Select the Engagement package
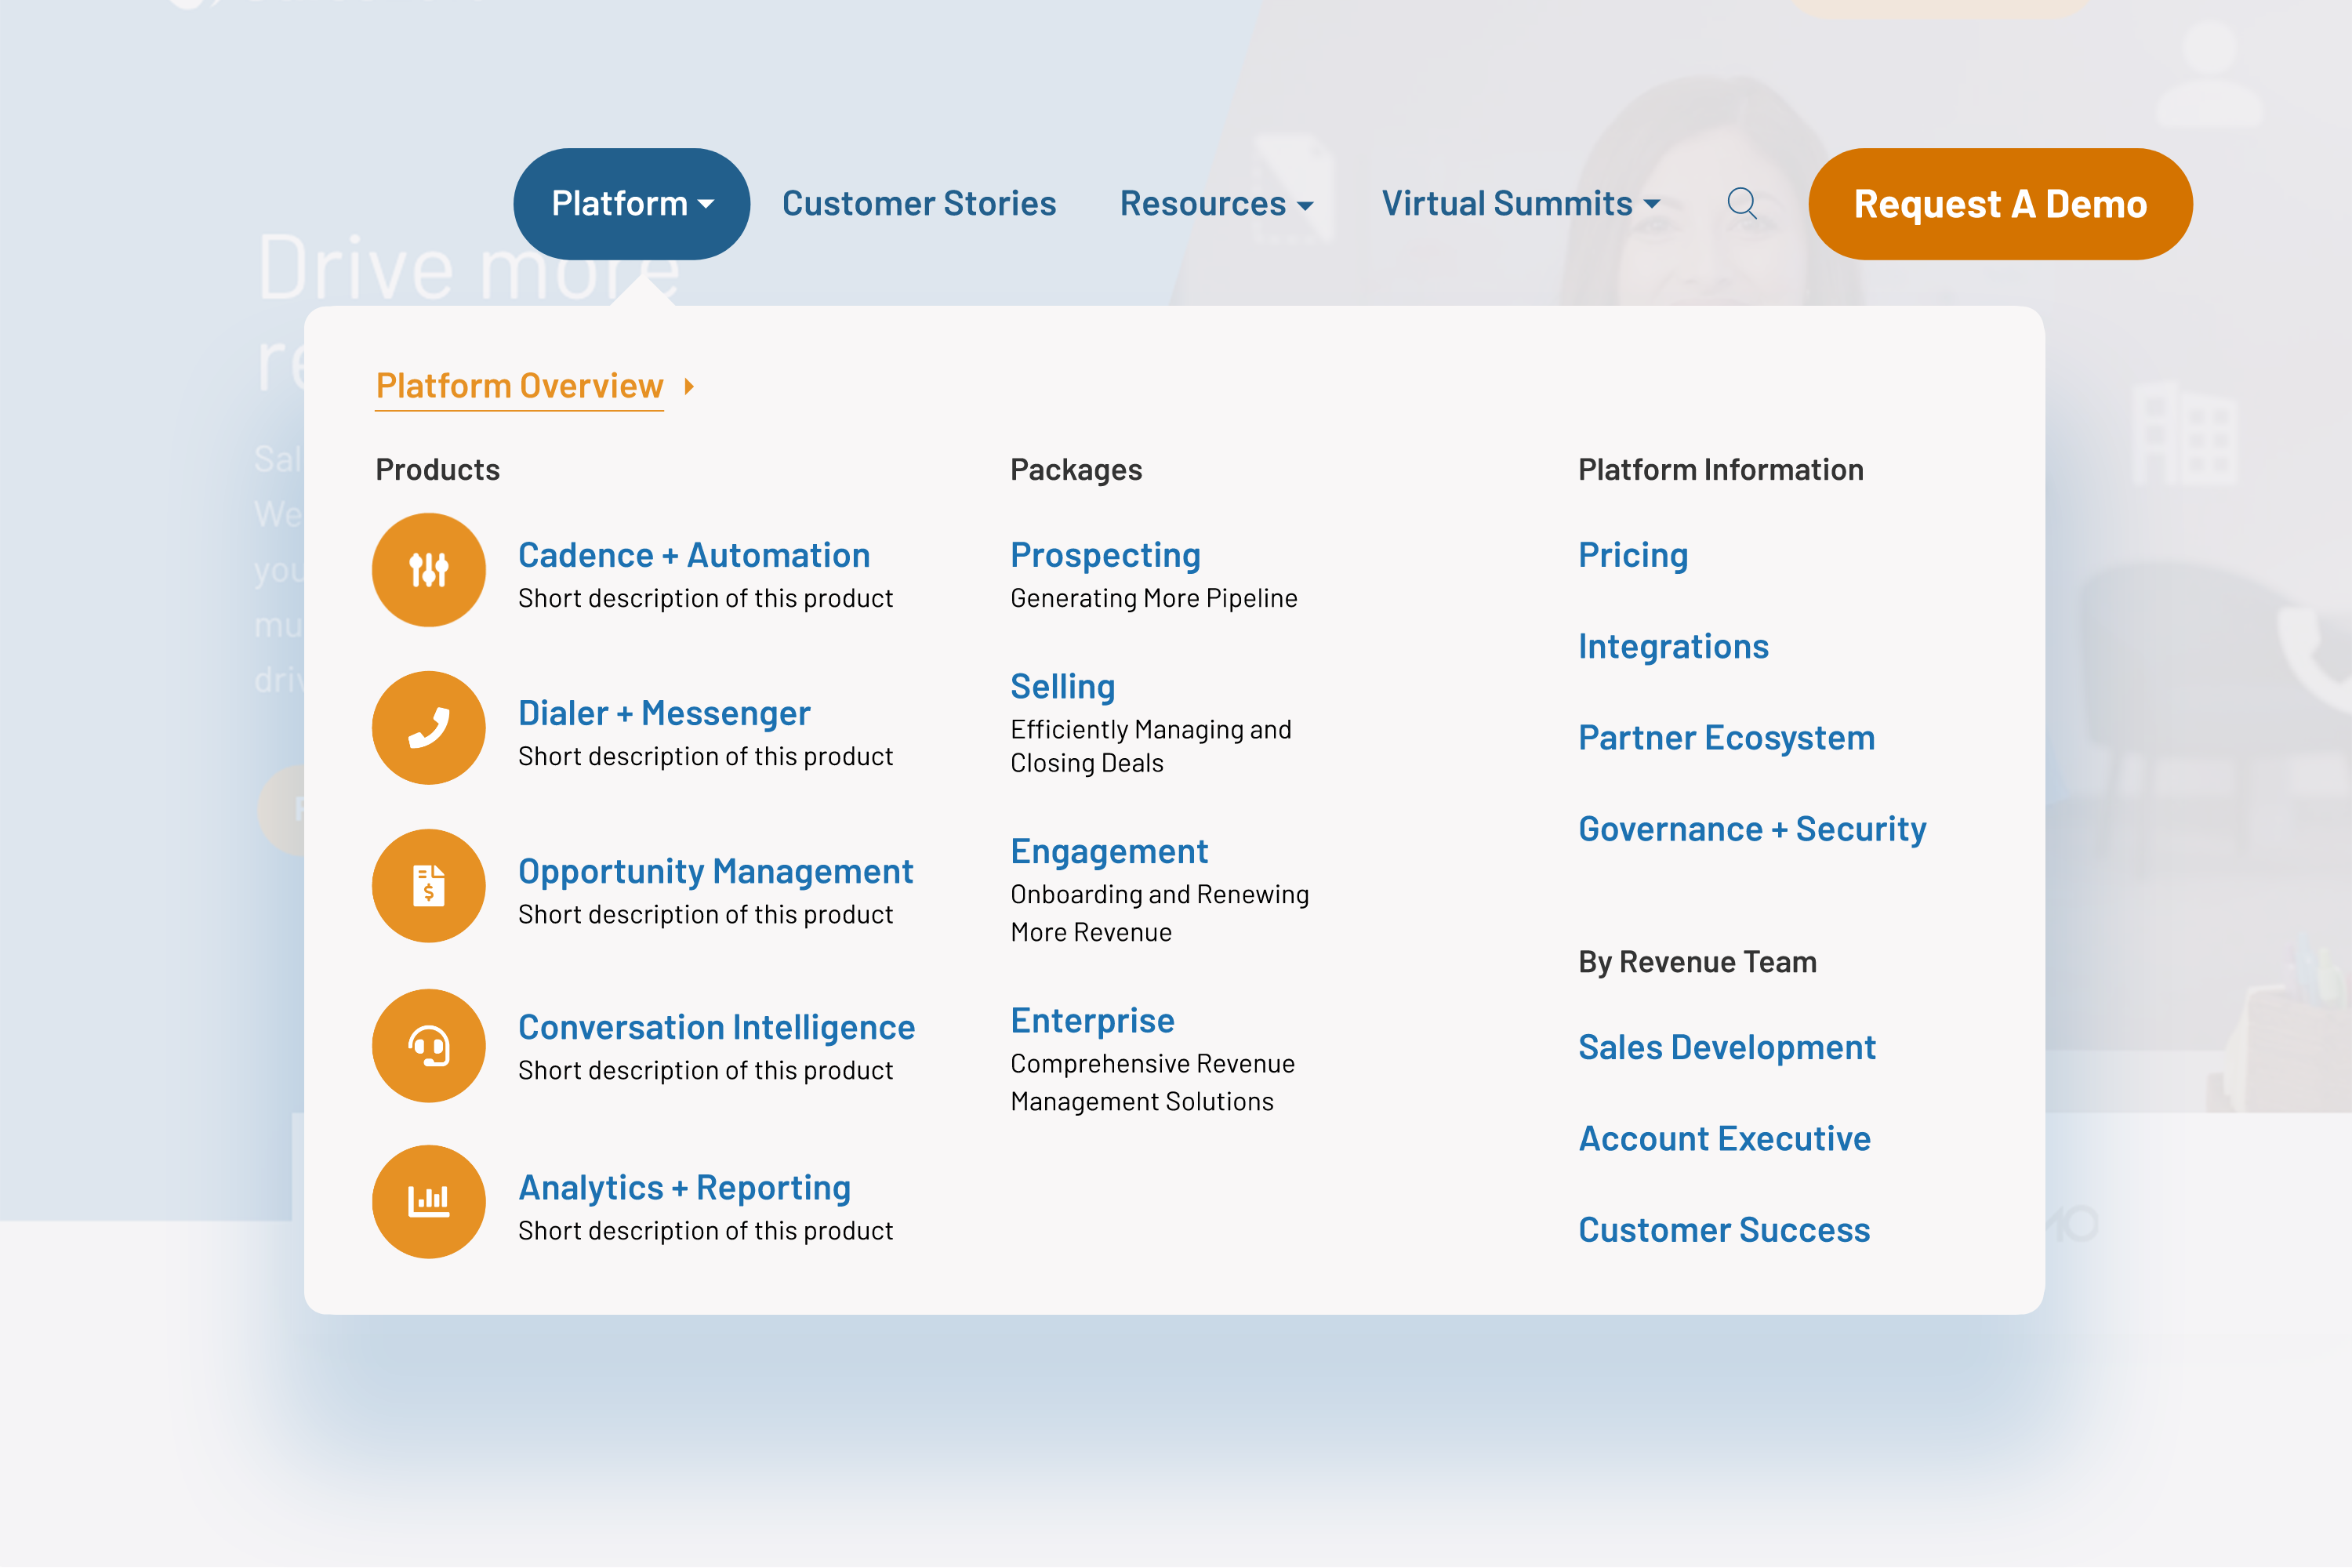The height and width of the screenshot is (1568, 2352). pyautogui.click(x=1109, y=851)
